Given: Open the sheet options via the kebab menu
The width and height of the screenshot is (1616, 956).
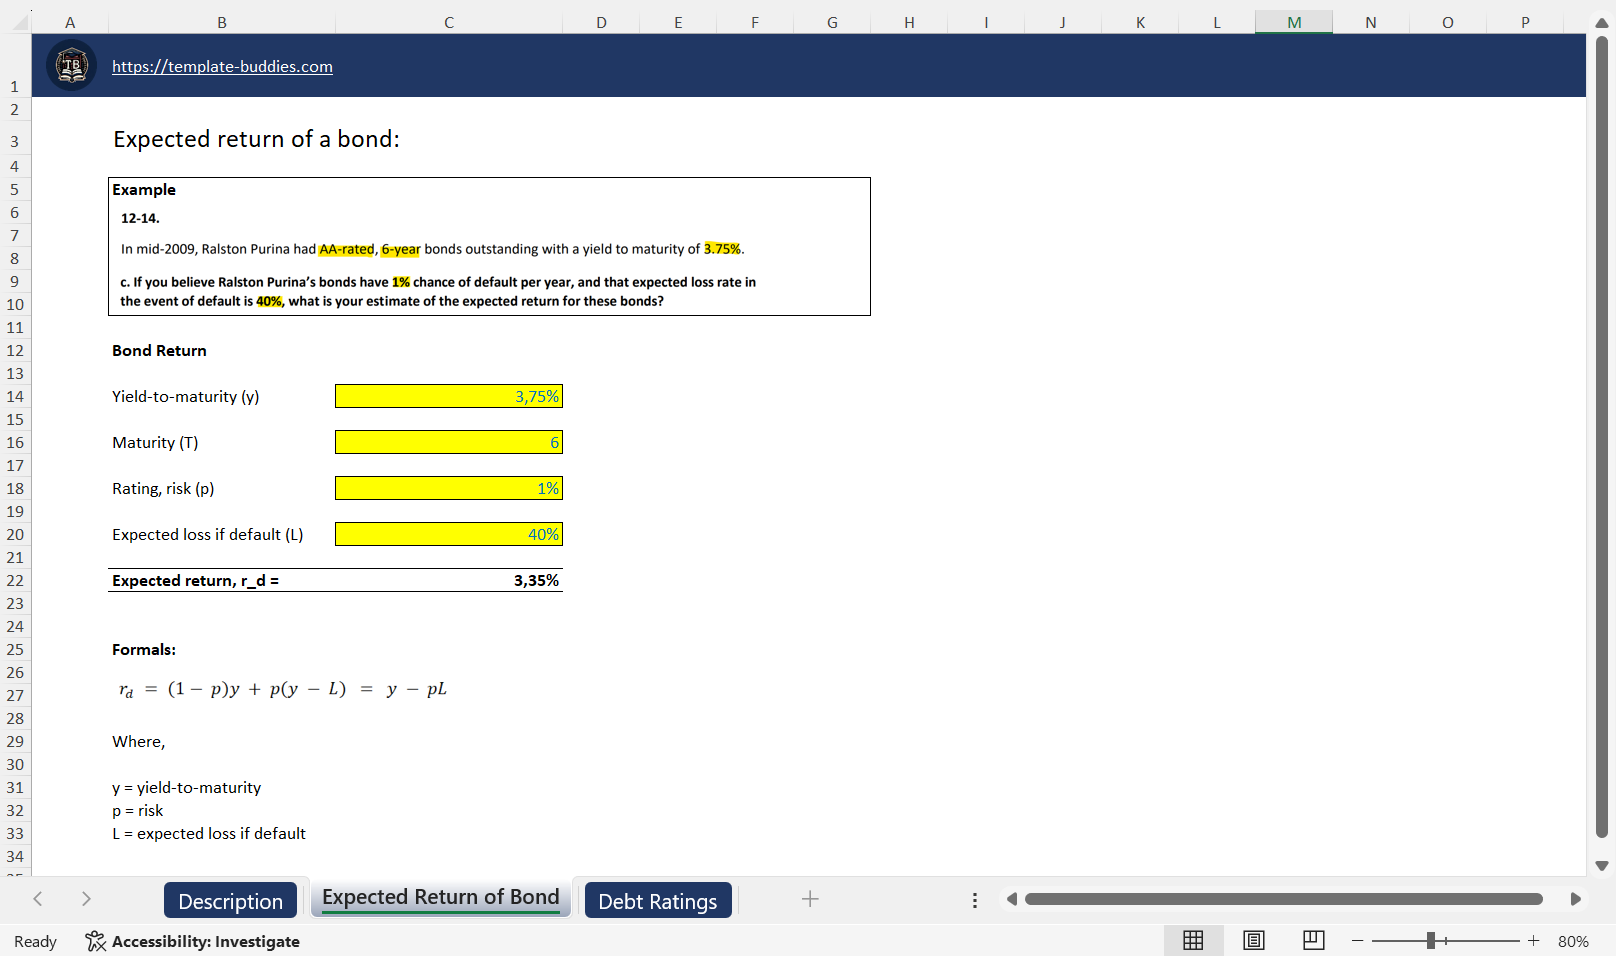Looking at the screenshot, I should click(974, 899).
